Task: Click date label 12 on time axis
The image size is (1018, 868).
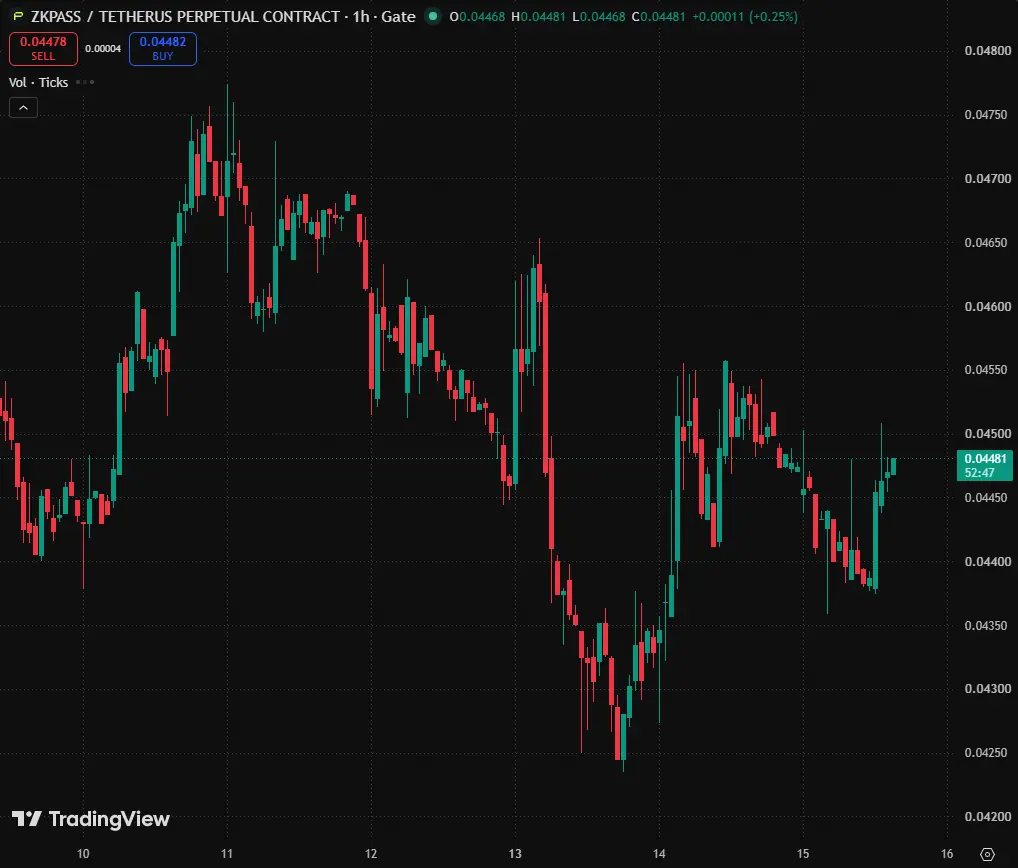Action: point(371,854)
